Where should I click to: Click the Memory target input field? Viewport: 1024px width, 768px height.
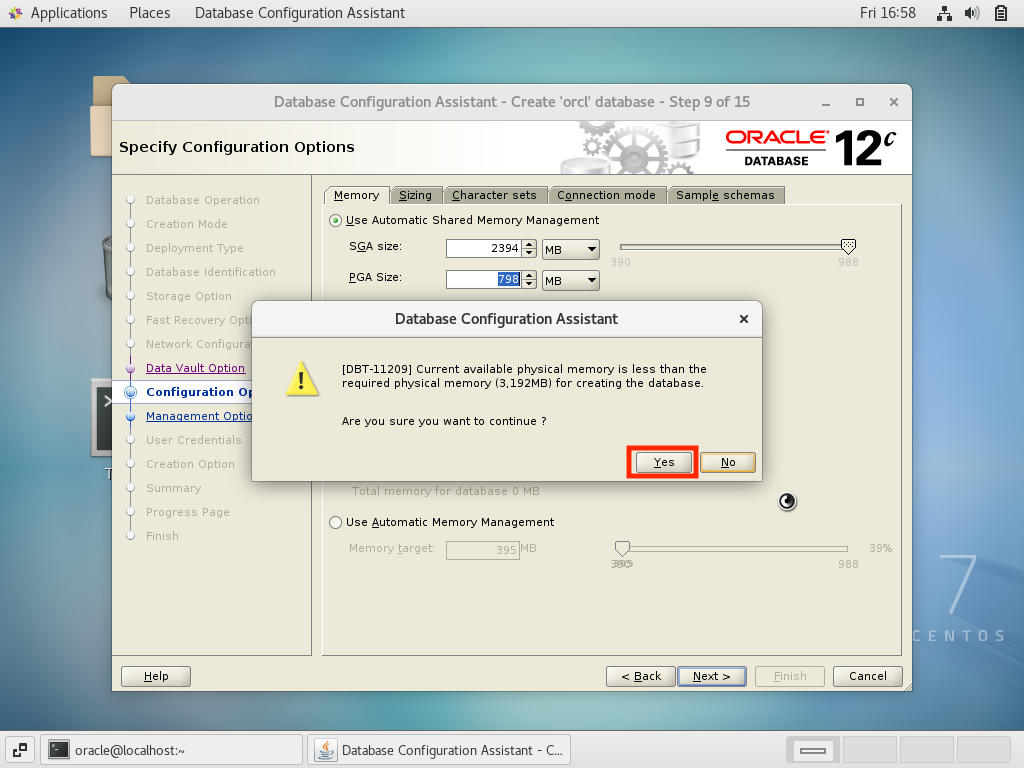tap(483, 550)
